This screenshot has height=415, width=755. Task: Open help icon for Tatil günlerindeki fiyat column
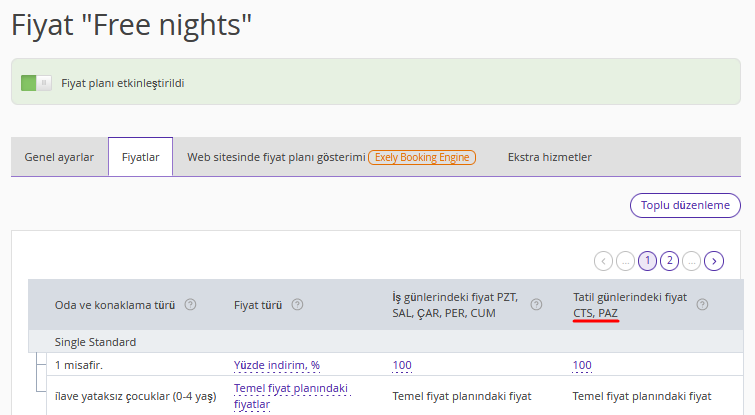[x=703, y=305]
